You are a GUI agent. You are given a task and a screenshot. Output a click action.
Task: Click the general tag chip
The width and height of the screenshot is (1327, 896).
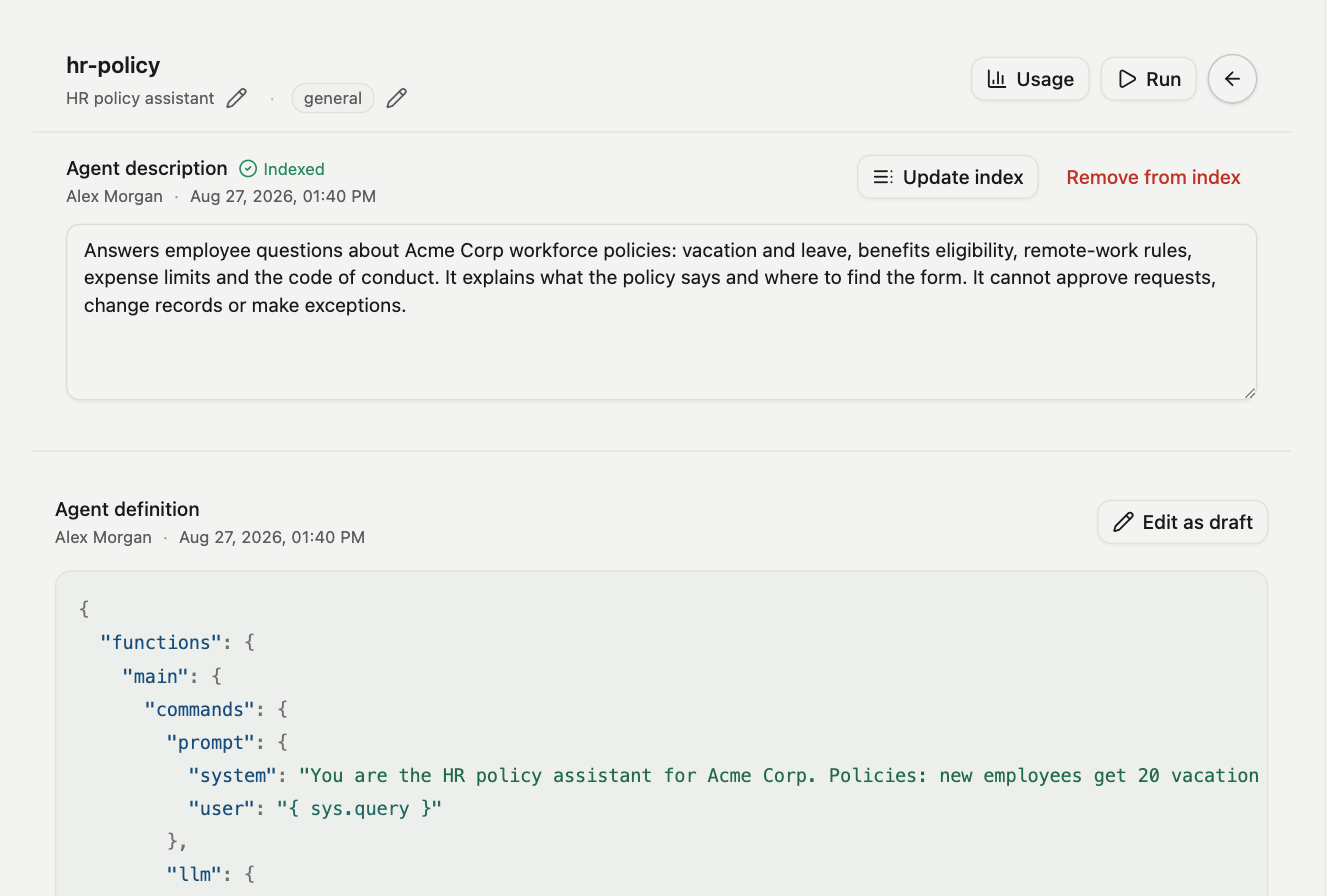pyautogui.click(x=333, y=98)
